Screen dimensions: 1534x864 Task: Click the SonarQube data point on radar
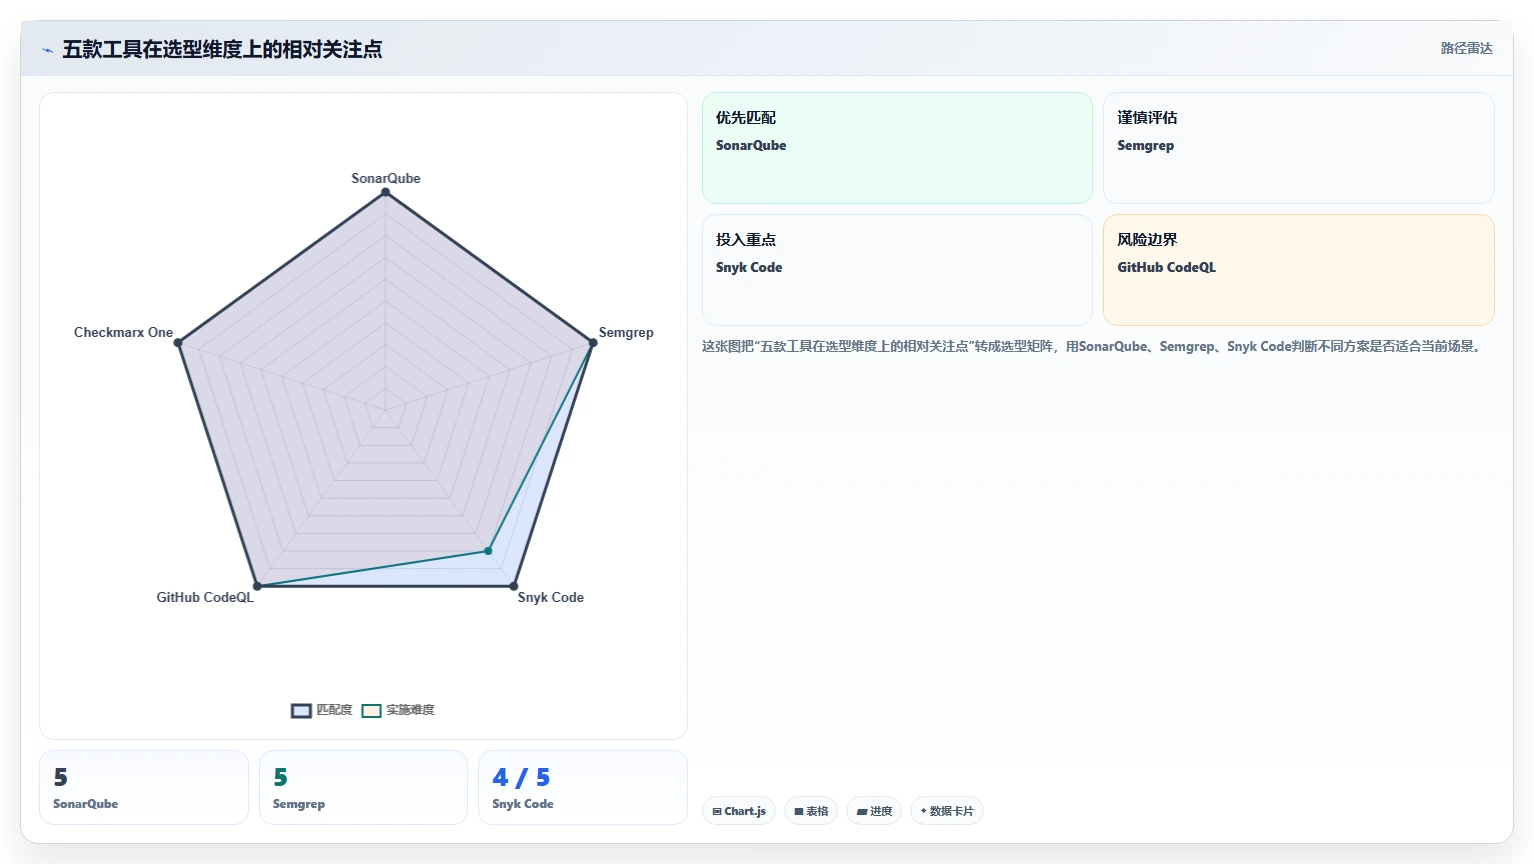(x=385, y=192)
